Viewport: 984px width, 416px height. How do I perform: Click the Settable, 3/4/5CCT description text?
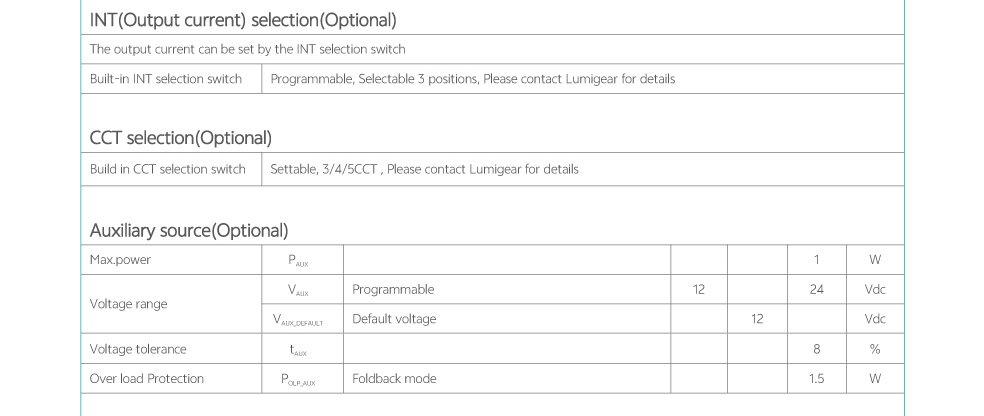[x=425, y=169]
